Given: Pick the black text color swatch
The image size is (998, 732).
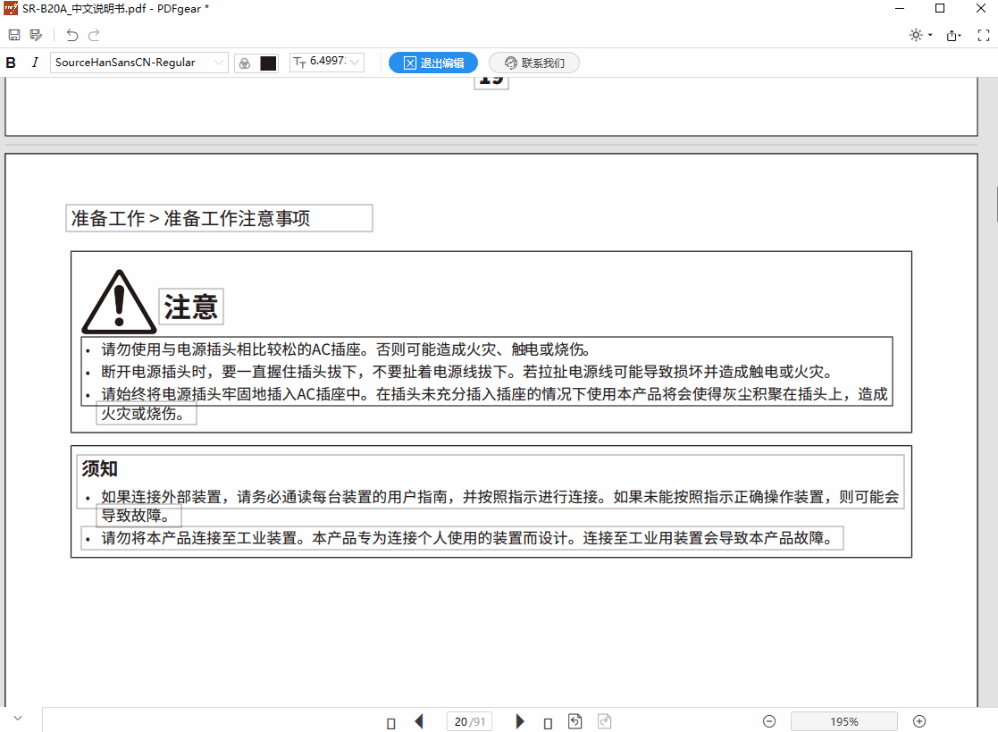Looking at the screenshot, I should click(x=268, y=63).
